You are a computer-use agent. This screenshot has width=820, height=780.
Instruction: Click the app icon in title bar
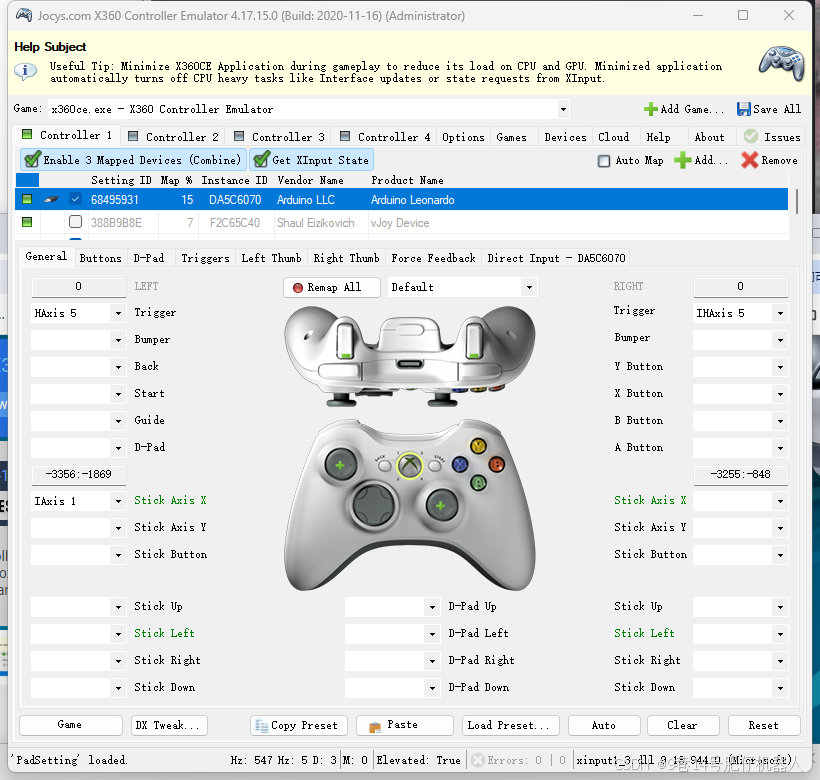click(24, 15)
